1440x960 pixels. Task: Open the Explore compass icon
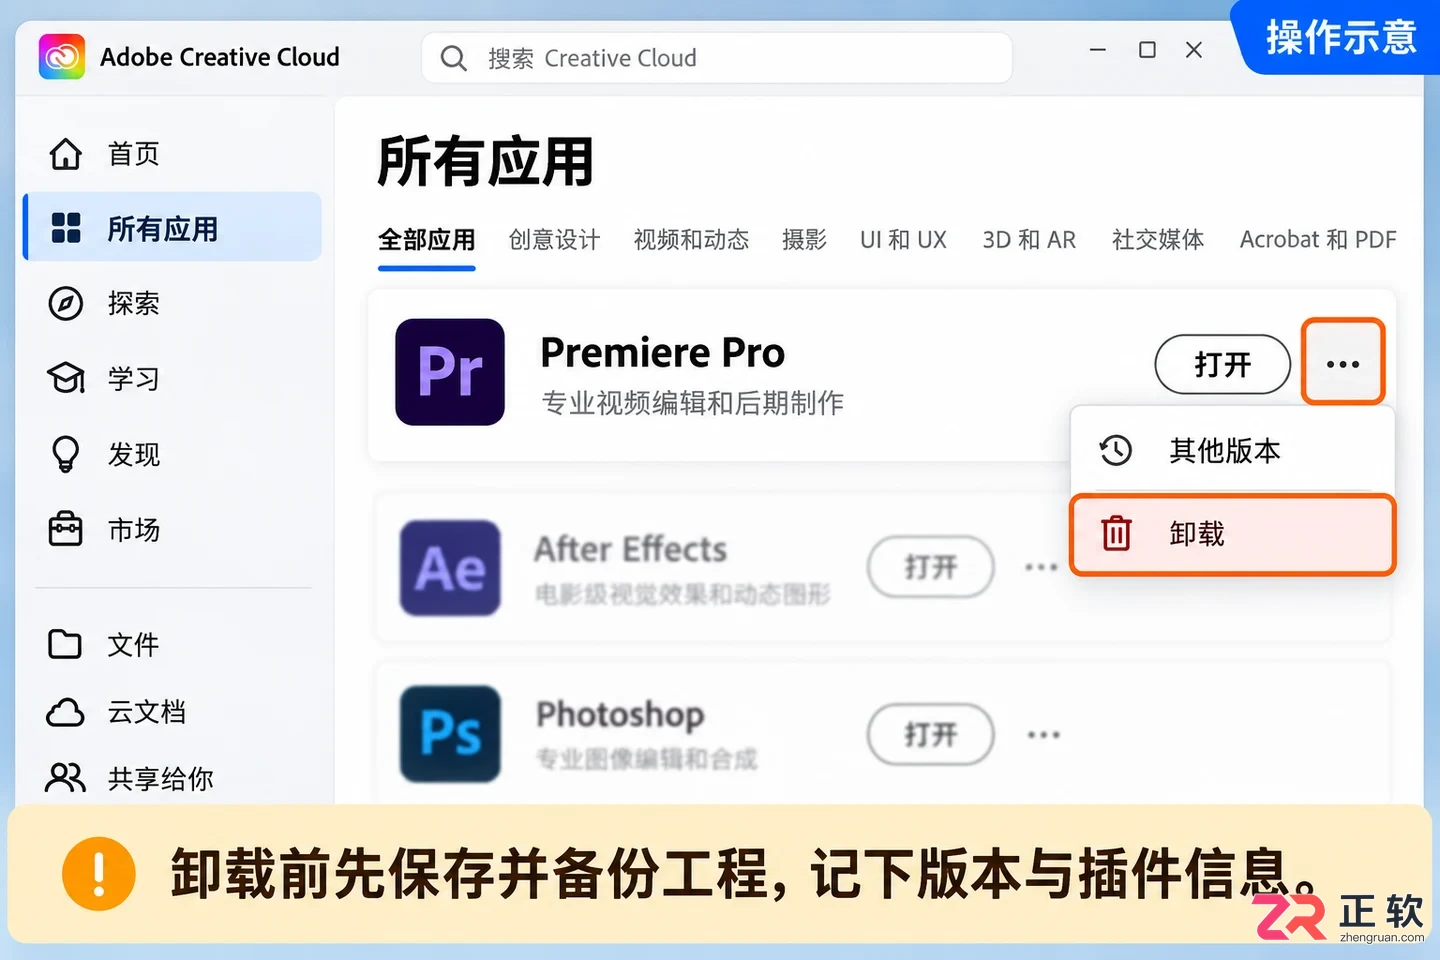(x=66, y=303)
